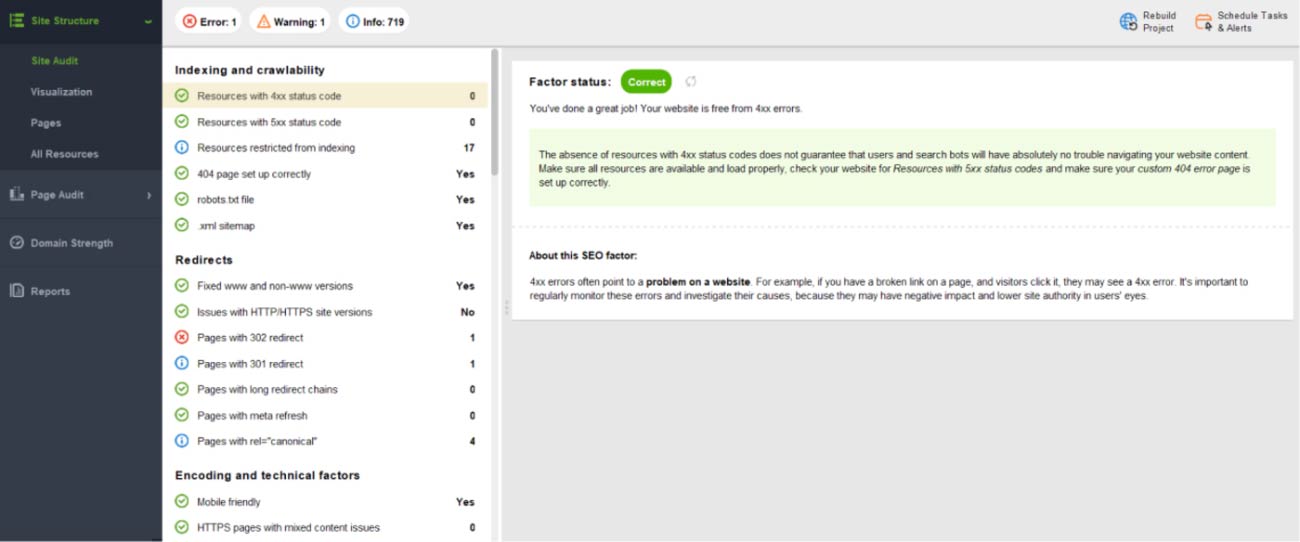The height and width of the screenshot is (542, 1300).
Task: Toggle the Info: 719 filter pill
Action: click(x=372, y=21)
